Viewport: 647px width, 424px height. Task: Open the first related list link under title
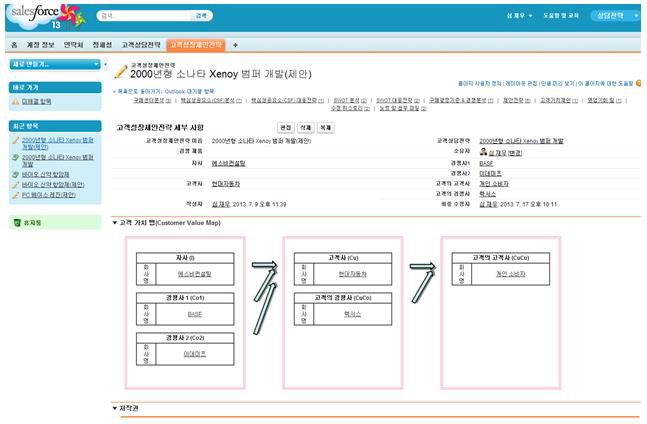coord(152,101)
